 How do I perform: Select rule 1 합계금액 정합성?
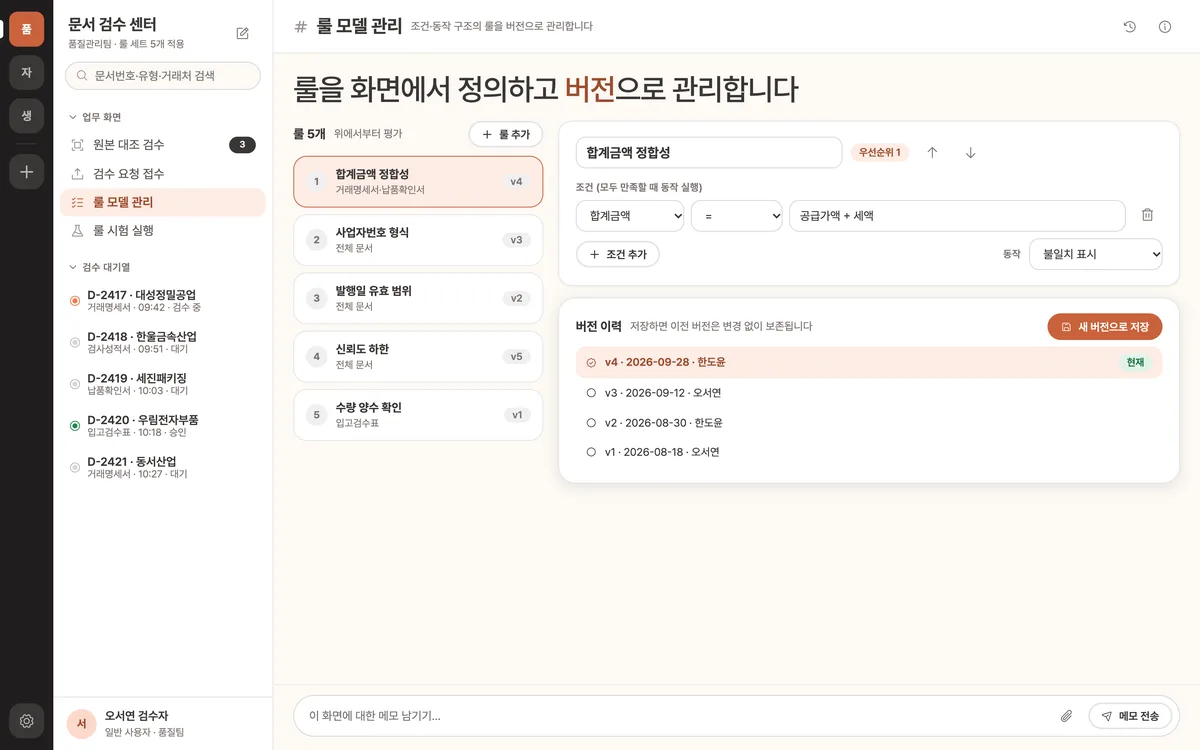[x=418, y=182]
